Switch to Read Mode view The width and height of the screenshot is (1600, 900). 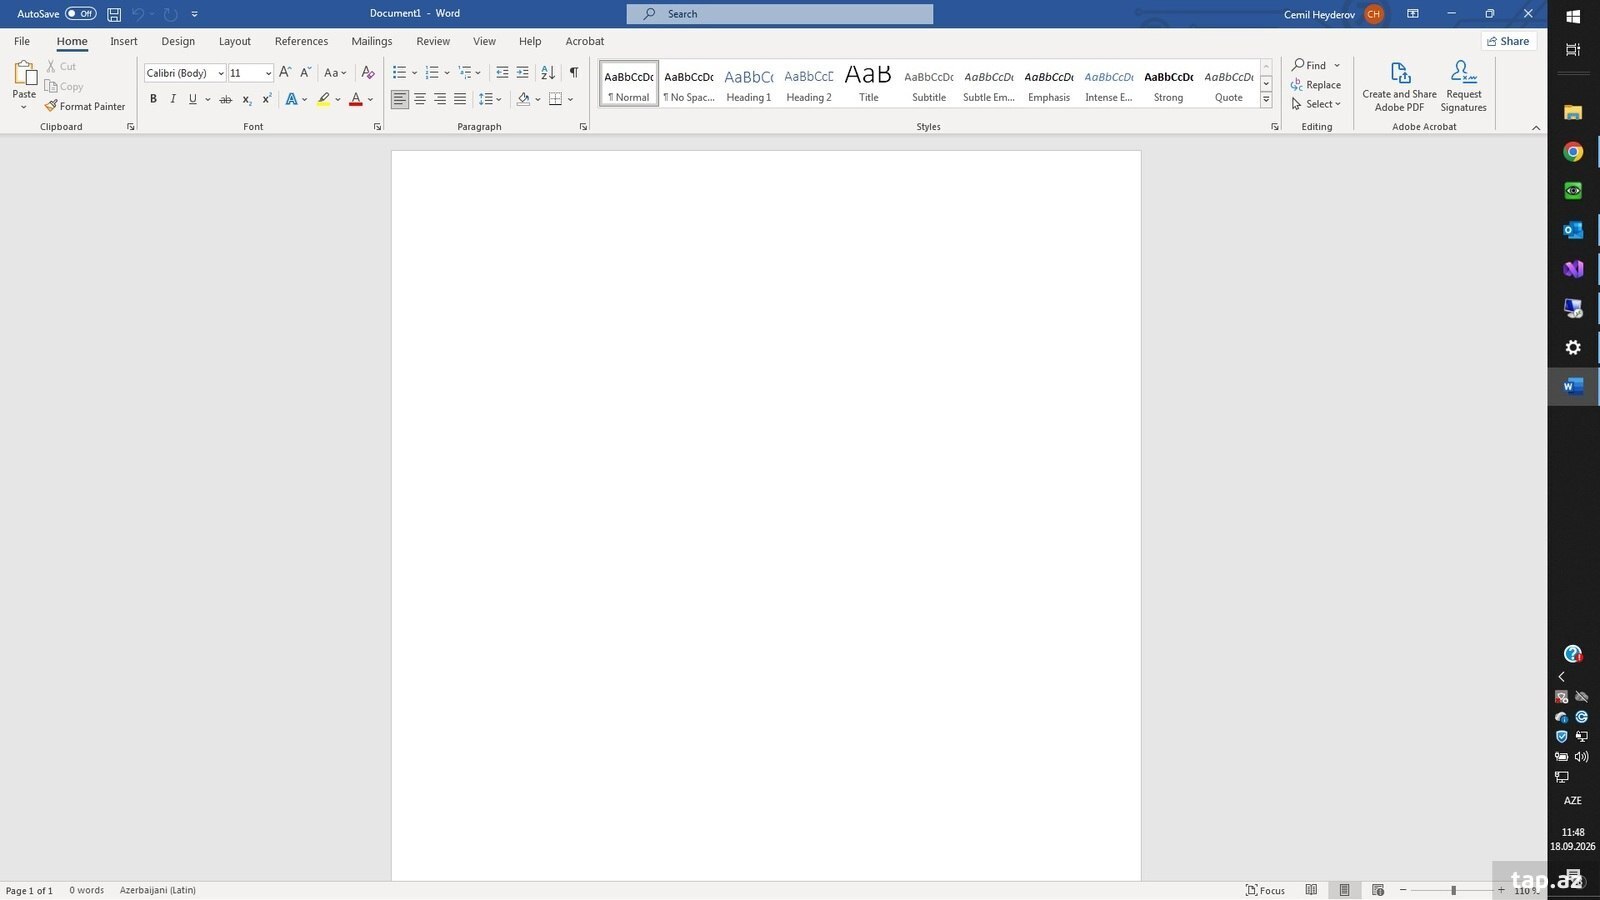coord(1311,890)
